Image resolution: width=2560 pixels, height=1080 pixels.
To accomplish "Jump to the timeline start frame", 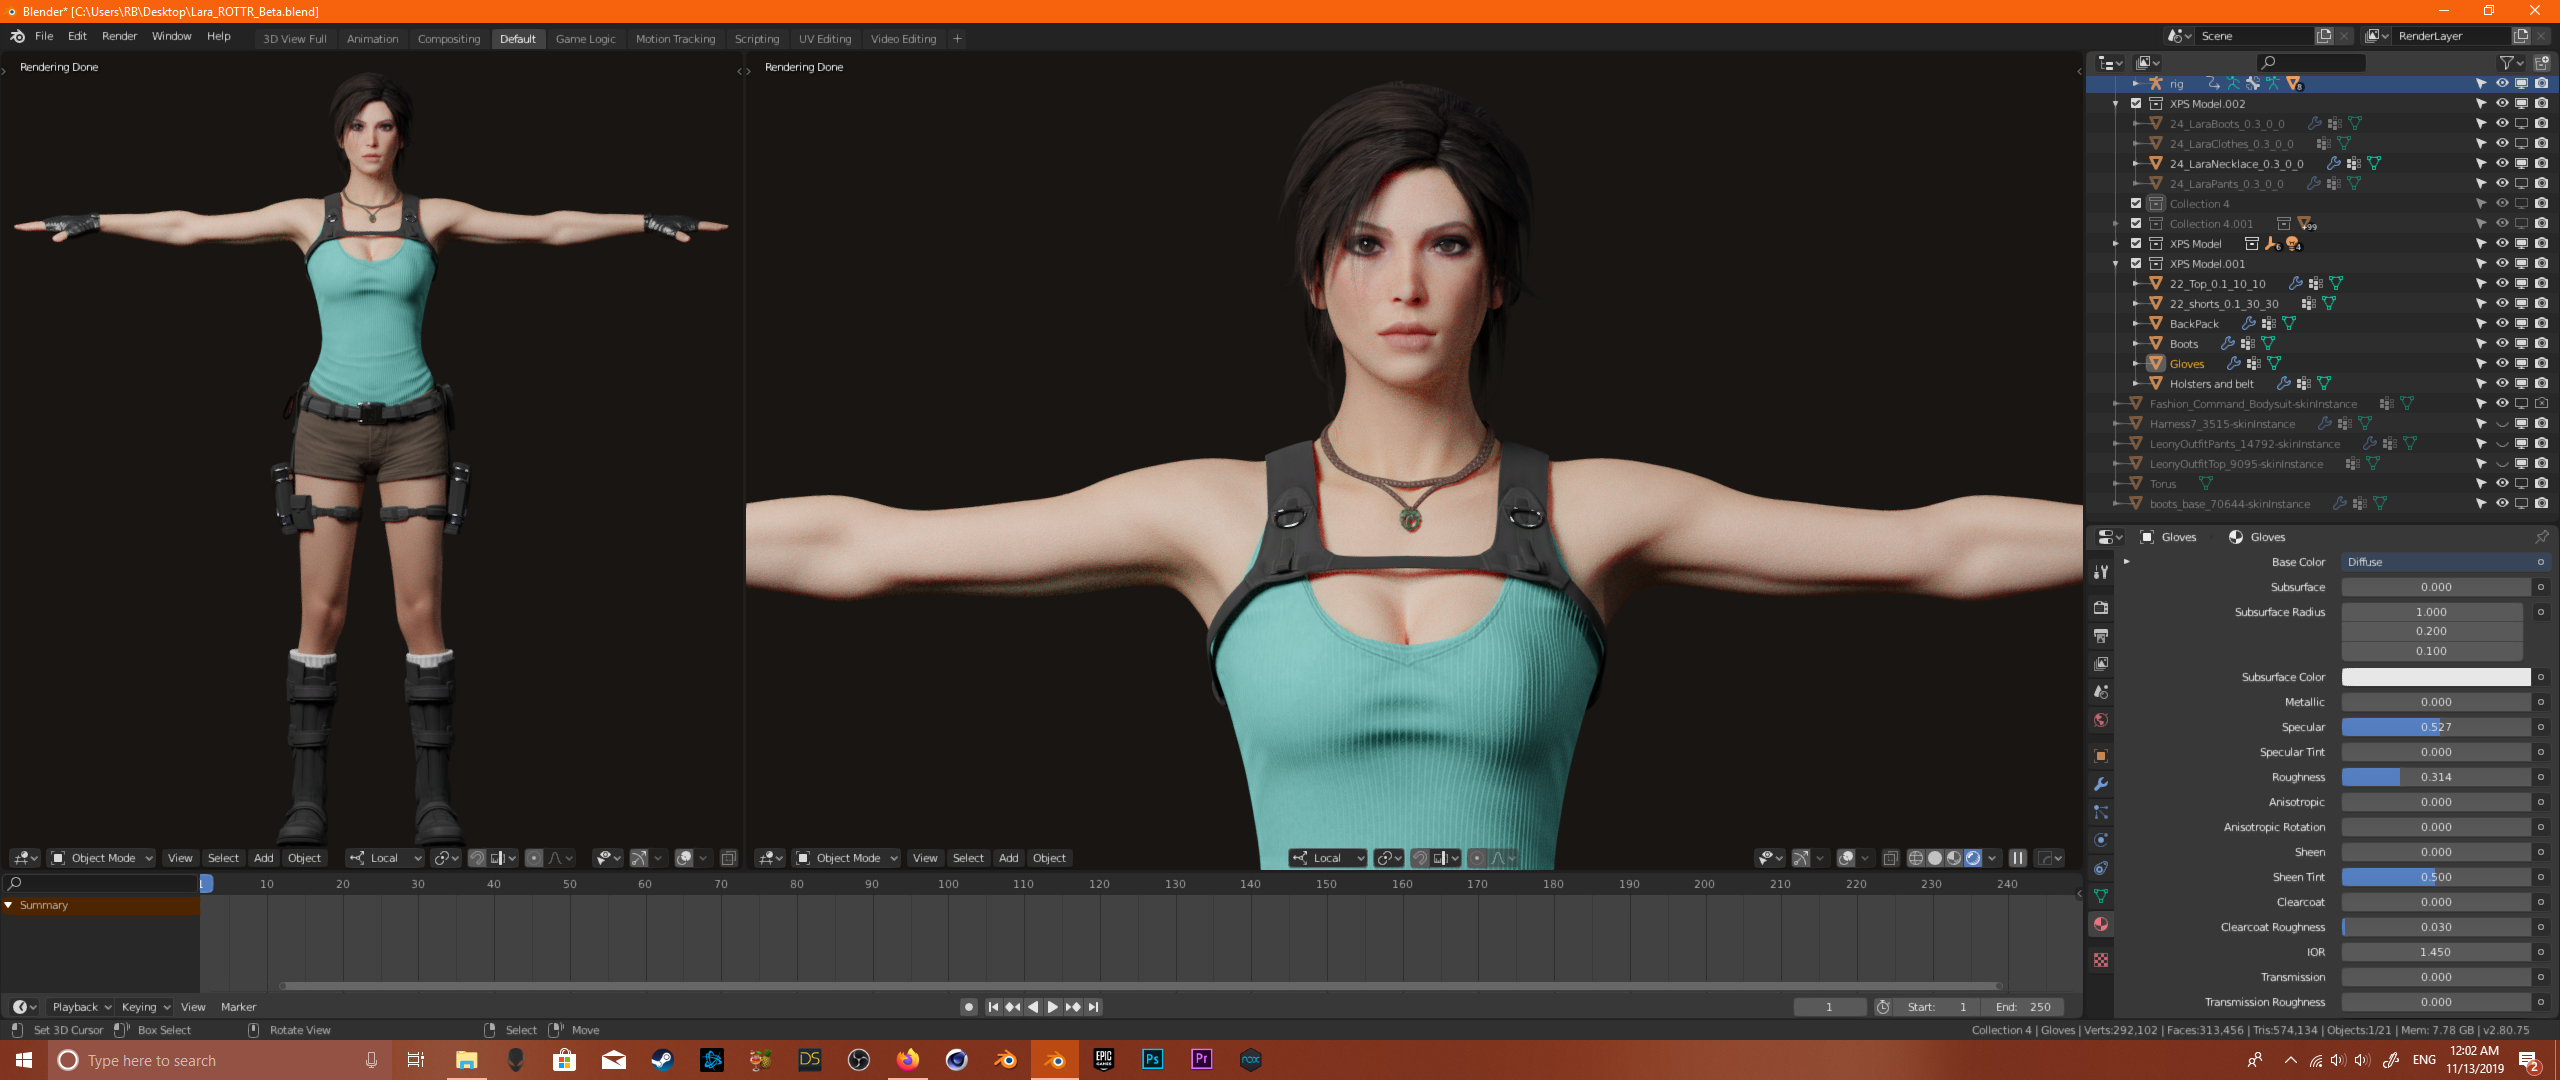I will click(x=993, y=1007).
